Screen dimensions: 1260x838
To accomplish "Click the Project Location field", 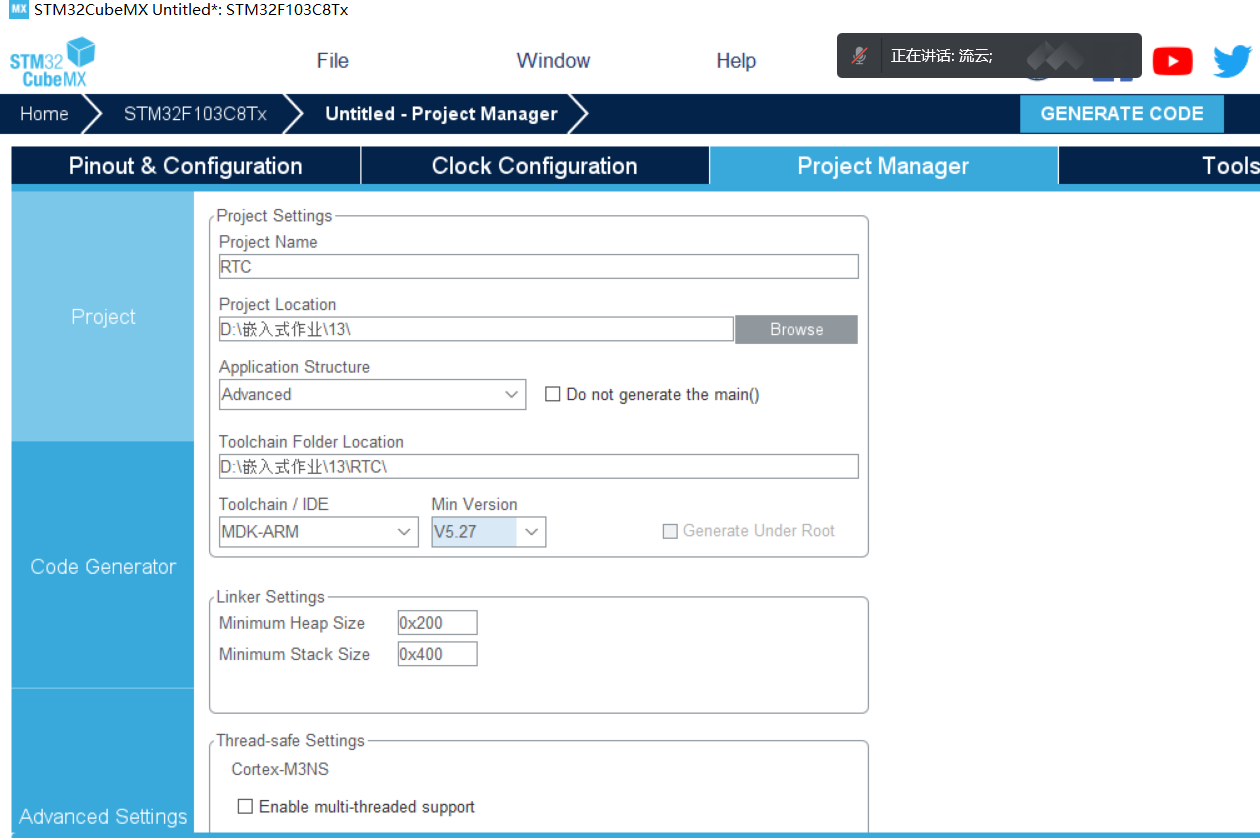I will (x=476, y=329).
